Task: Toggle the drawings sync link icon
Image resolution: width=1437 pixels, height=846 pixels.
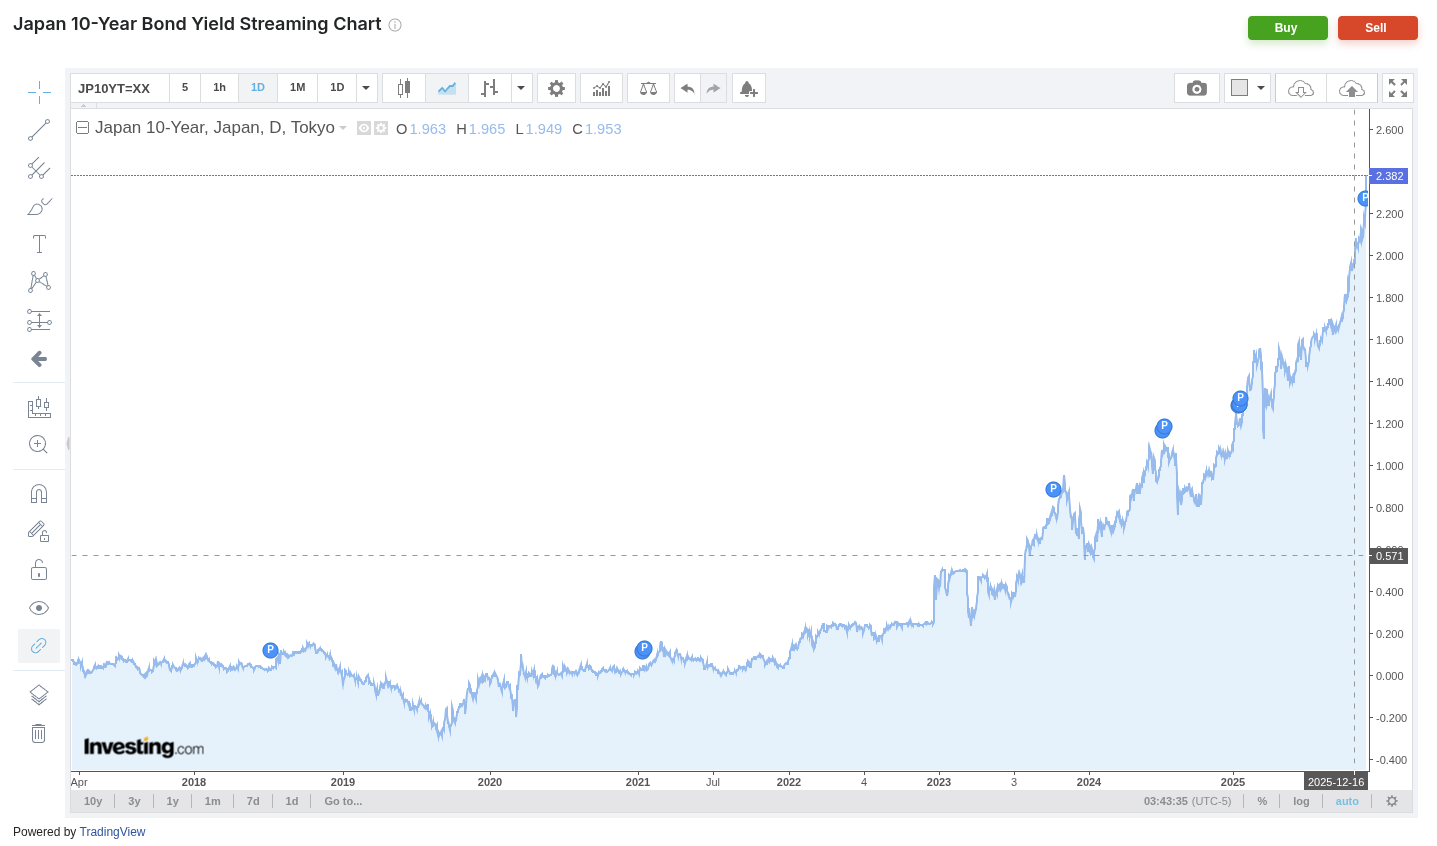Action: click(x=39, y=646)
